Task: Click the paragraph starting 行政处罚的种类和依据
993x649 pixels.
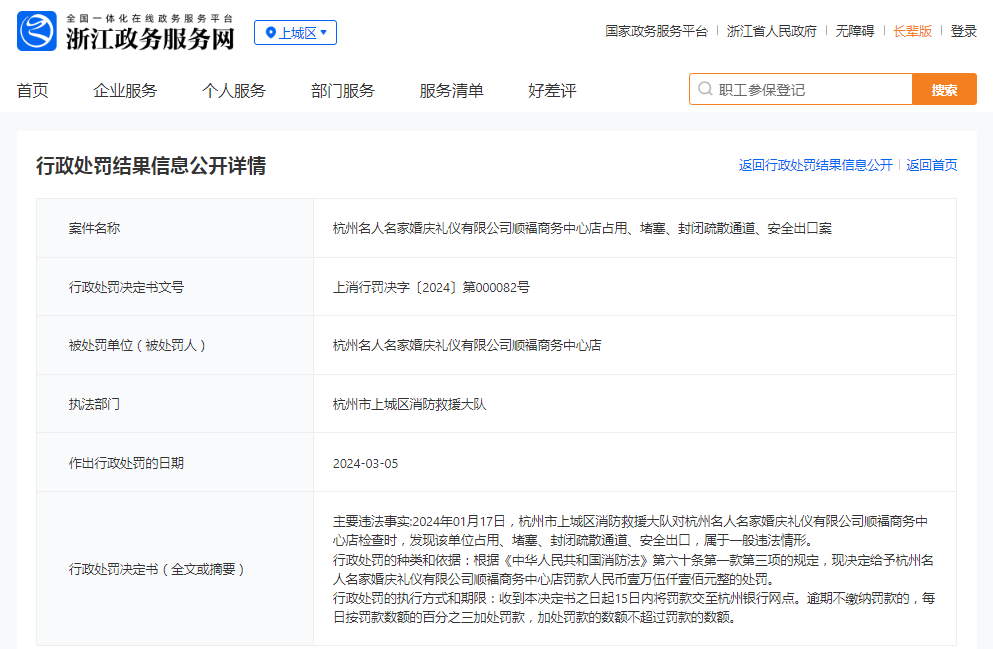Action: (633, 570)
